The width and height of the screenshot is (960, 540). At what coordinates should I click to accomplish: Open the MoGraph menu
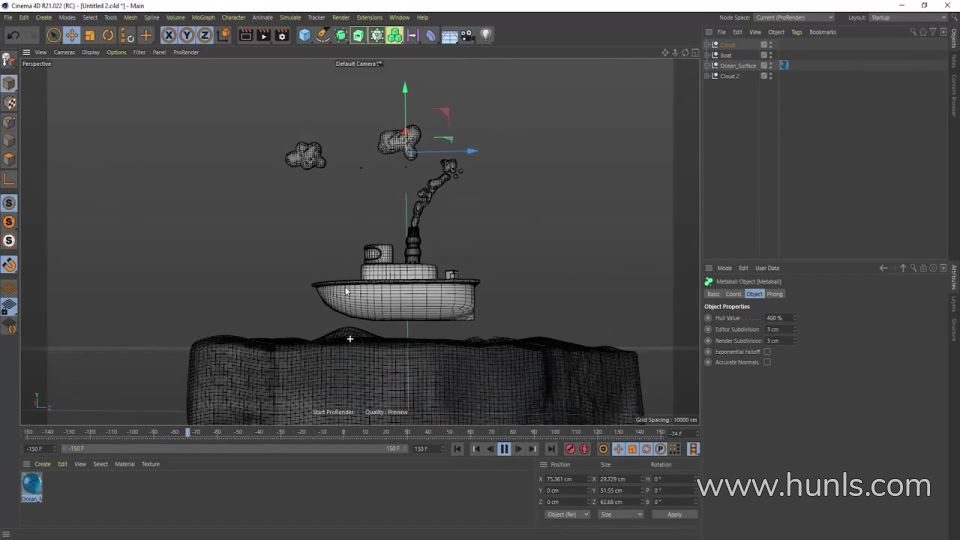tap(203, 17)
